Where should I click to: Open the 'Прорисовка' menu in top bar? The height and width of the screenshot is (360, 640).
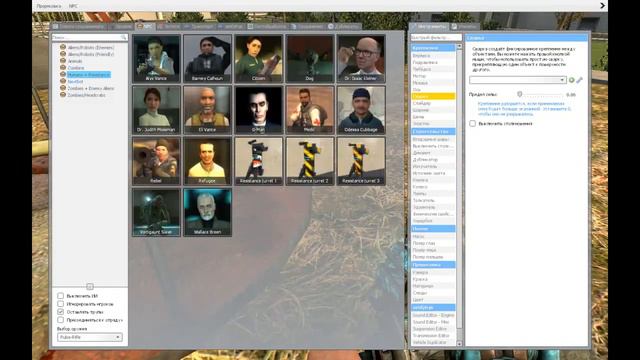pos(49,6)
